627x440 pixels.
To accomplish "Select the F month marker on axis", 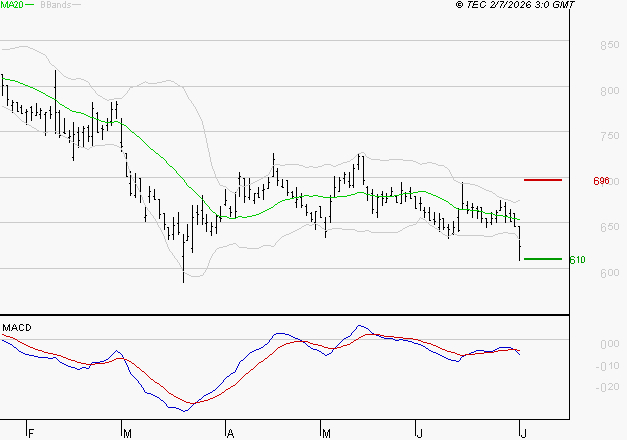I will coord(31,433).
